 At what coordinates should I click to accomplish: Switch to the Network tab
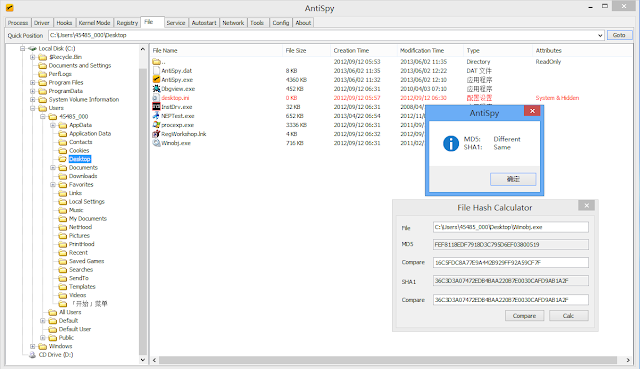point(233,23)
